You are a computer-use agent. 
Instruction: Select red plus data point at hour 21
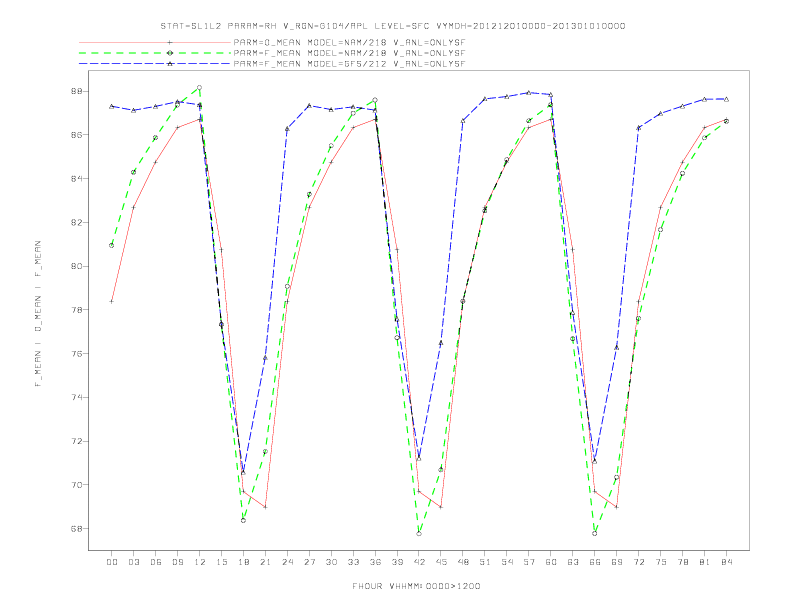(x=265, y=507)
